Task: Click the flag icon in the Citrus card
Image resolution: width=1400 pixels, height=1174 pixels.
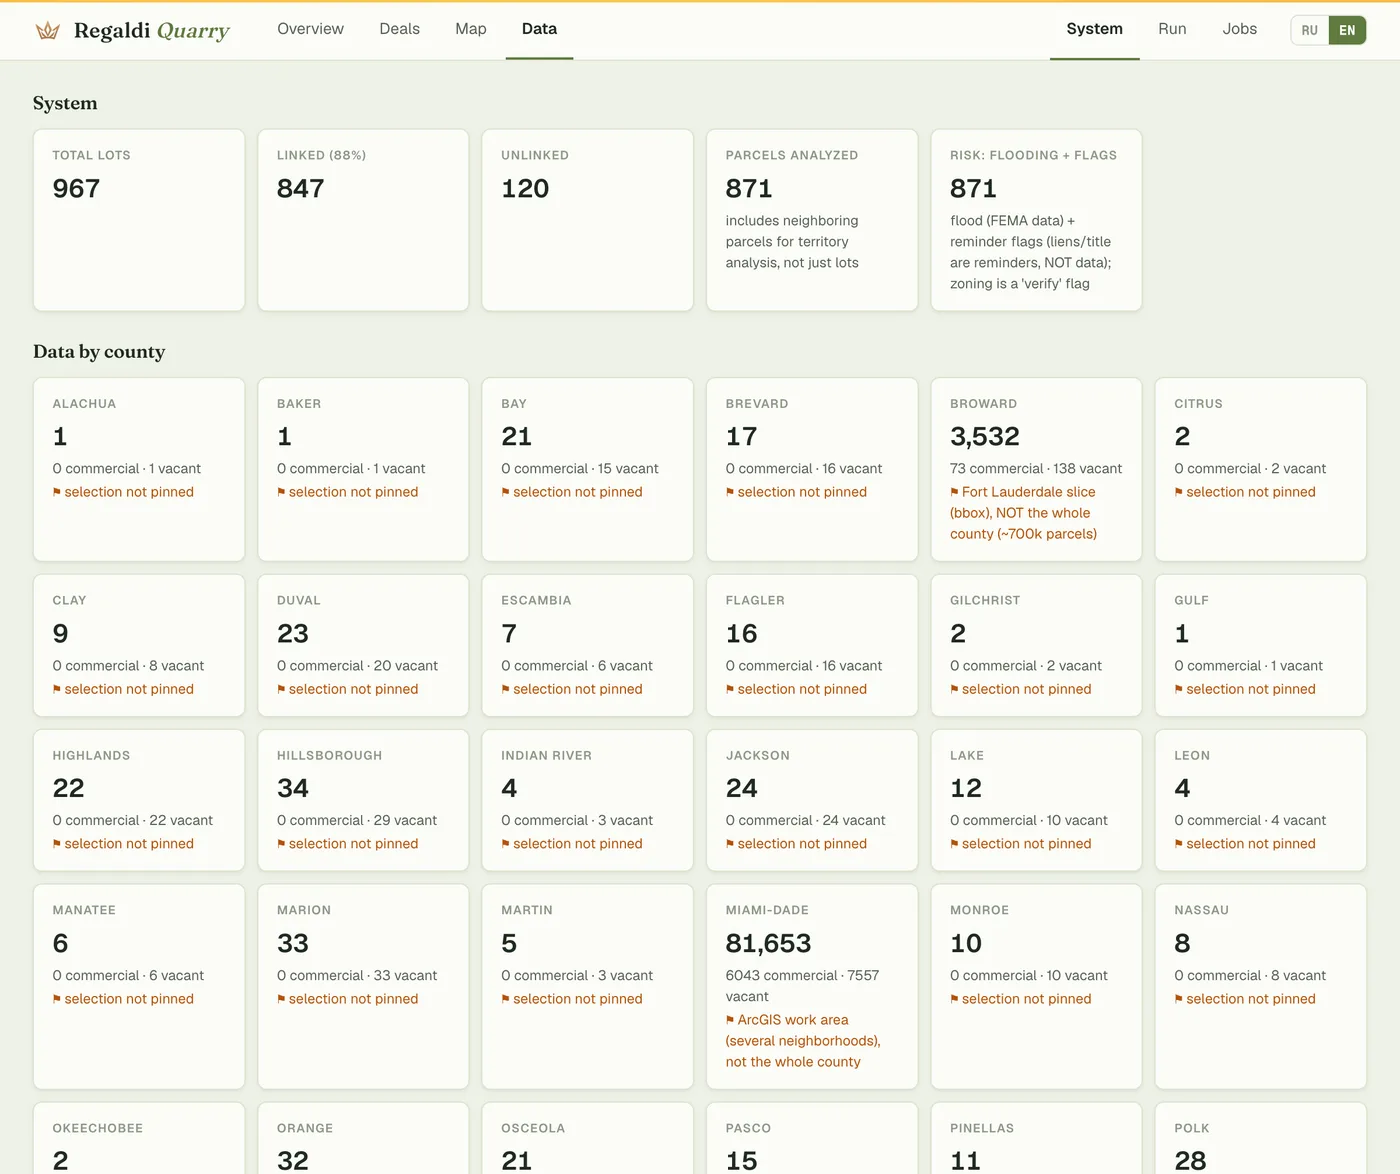Action: [1178, 492]
